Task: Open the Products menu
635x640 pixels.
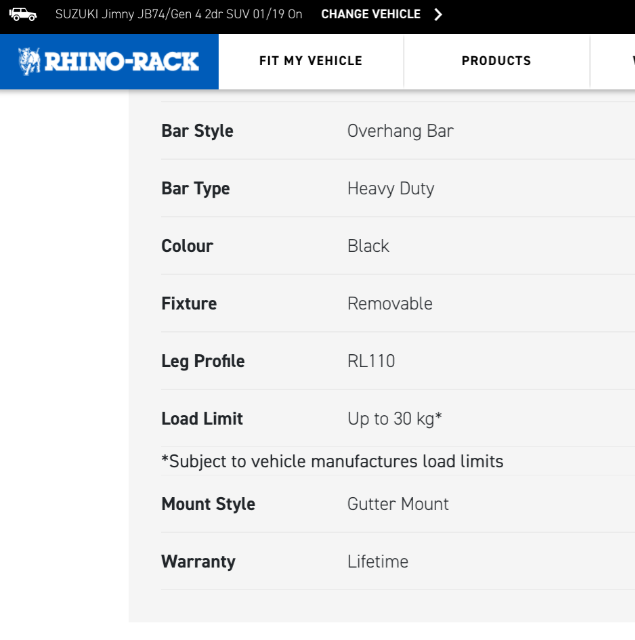Action: (496, 61)
